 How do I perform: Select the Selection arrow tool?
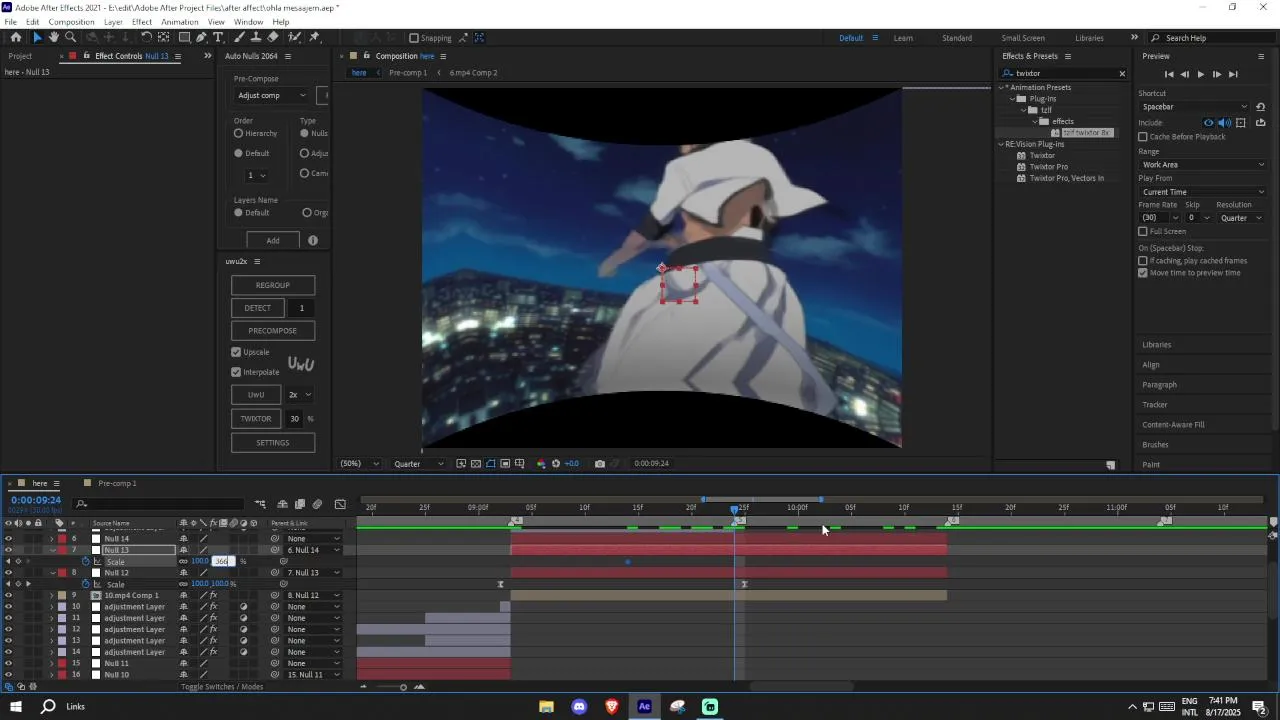point(37,37)
